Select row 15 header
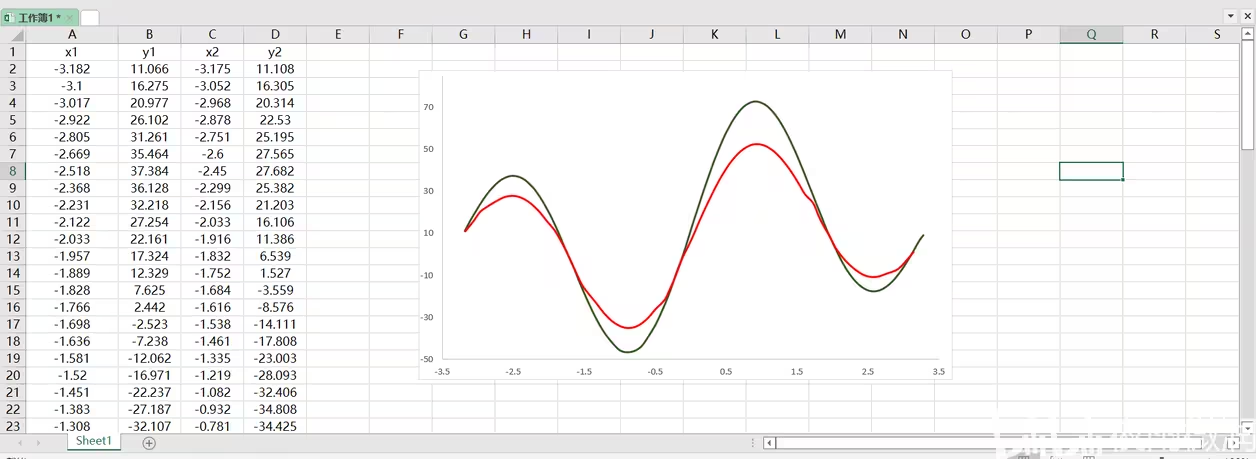This screenshot has height=459, width=1256. click(x=13, y=290)
